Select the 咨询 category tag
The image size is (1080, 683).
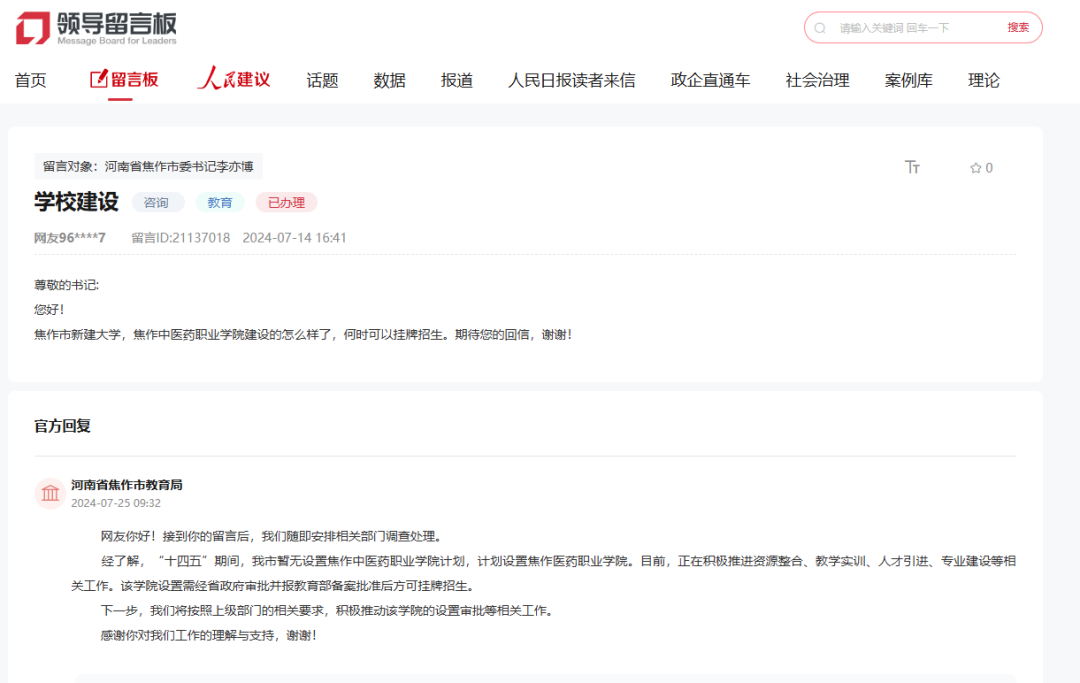click(x=157, y=202)
